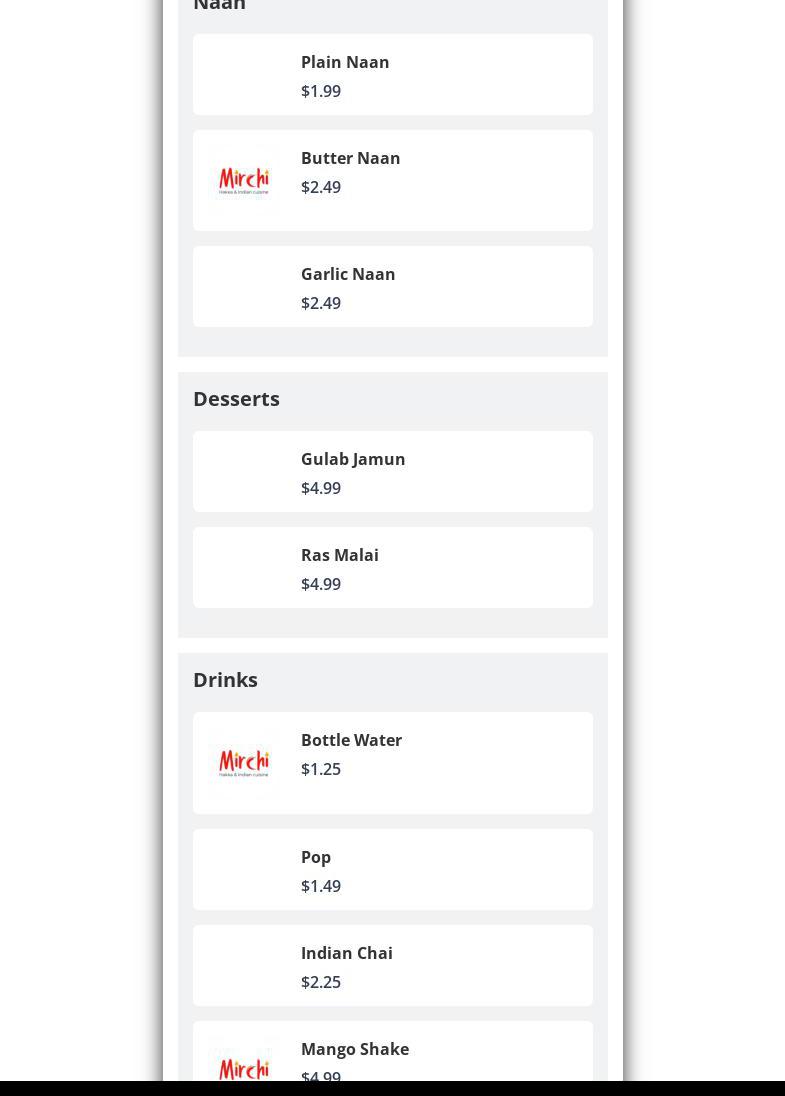Click the Garlic Naan $2.49 price
The width and height of the screenshot is (785, 1096).
tap(320, 303)
